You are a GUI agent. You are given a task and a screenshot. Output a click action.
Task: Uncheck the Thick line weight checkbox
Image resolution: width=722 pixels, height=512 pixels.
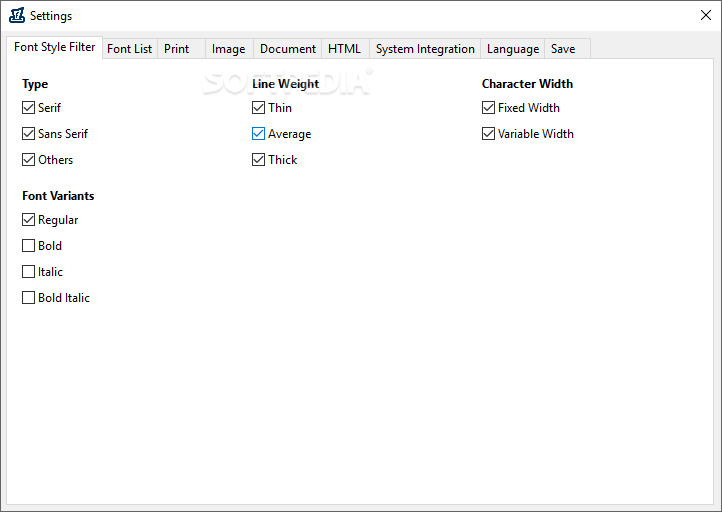coord(258,160)
